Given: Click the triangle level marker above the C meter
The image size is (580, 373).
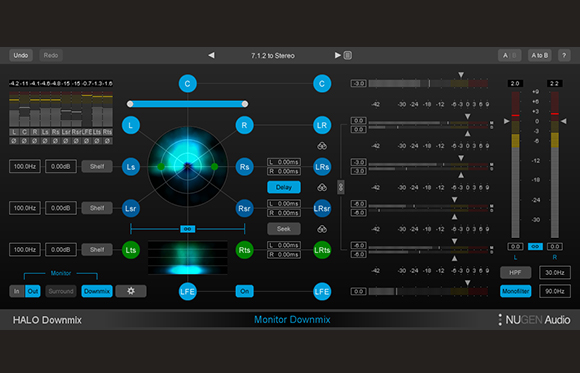Looking at the screenshot, I should tap(461, 75).
